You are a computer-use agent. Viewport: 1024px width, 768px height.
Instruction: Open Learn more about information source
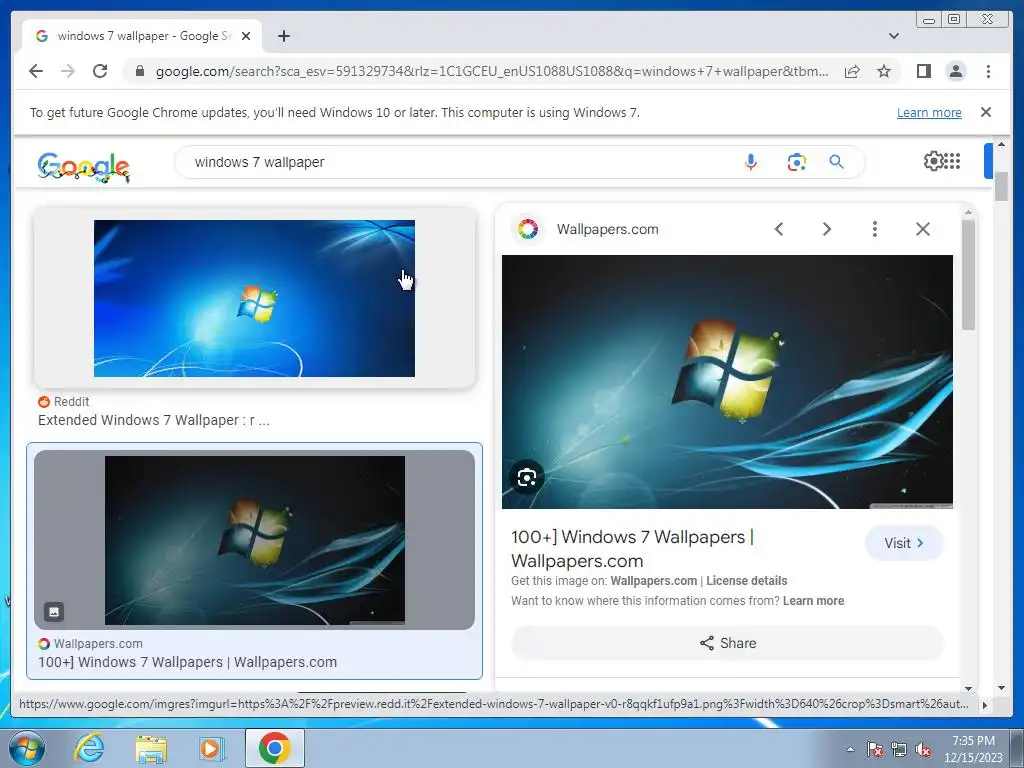tap(813, 601)
